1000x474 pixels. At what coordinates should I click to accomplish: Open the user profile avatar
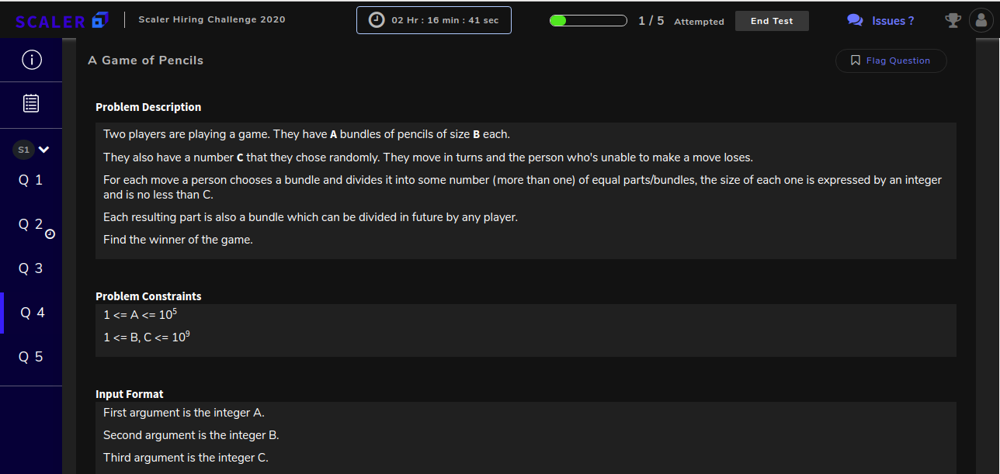[980, 20]
